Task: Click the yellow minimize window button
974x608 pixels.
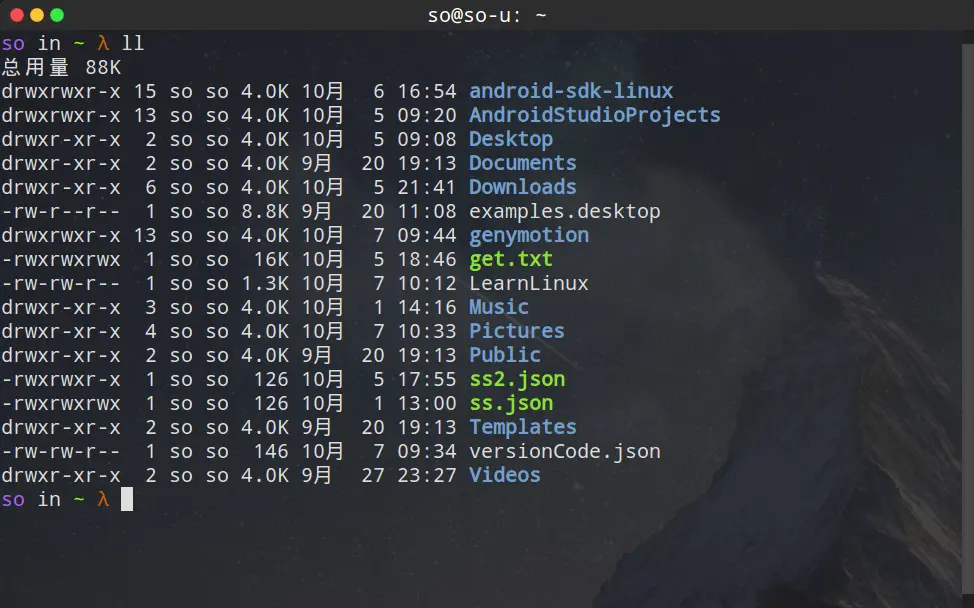Action: coord(37,15)
